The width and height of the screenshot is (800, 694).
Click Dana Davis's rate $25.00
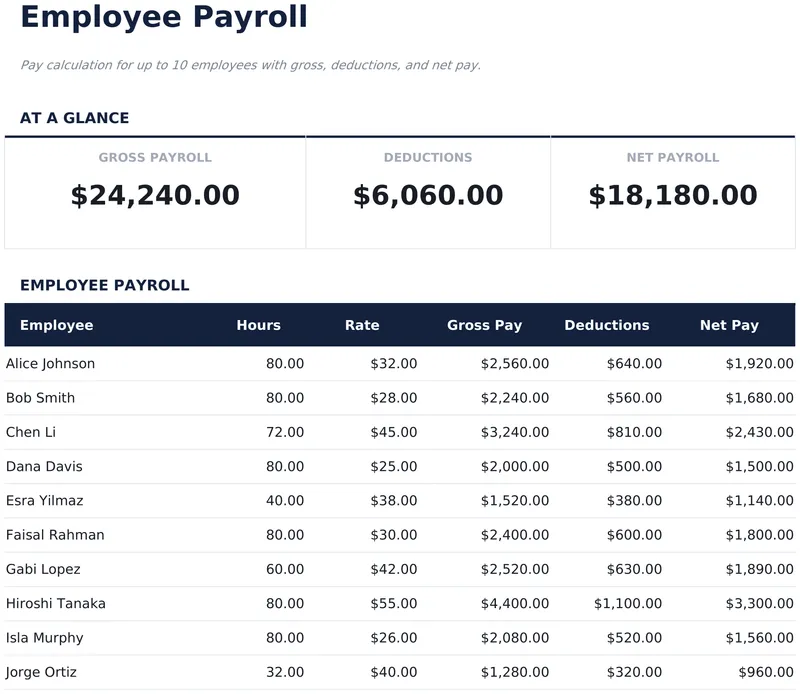tap(394, 466)
